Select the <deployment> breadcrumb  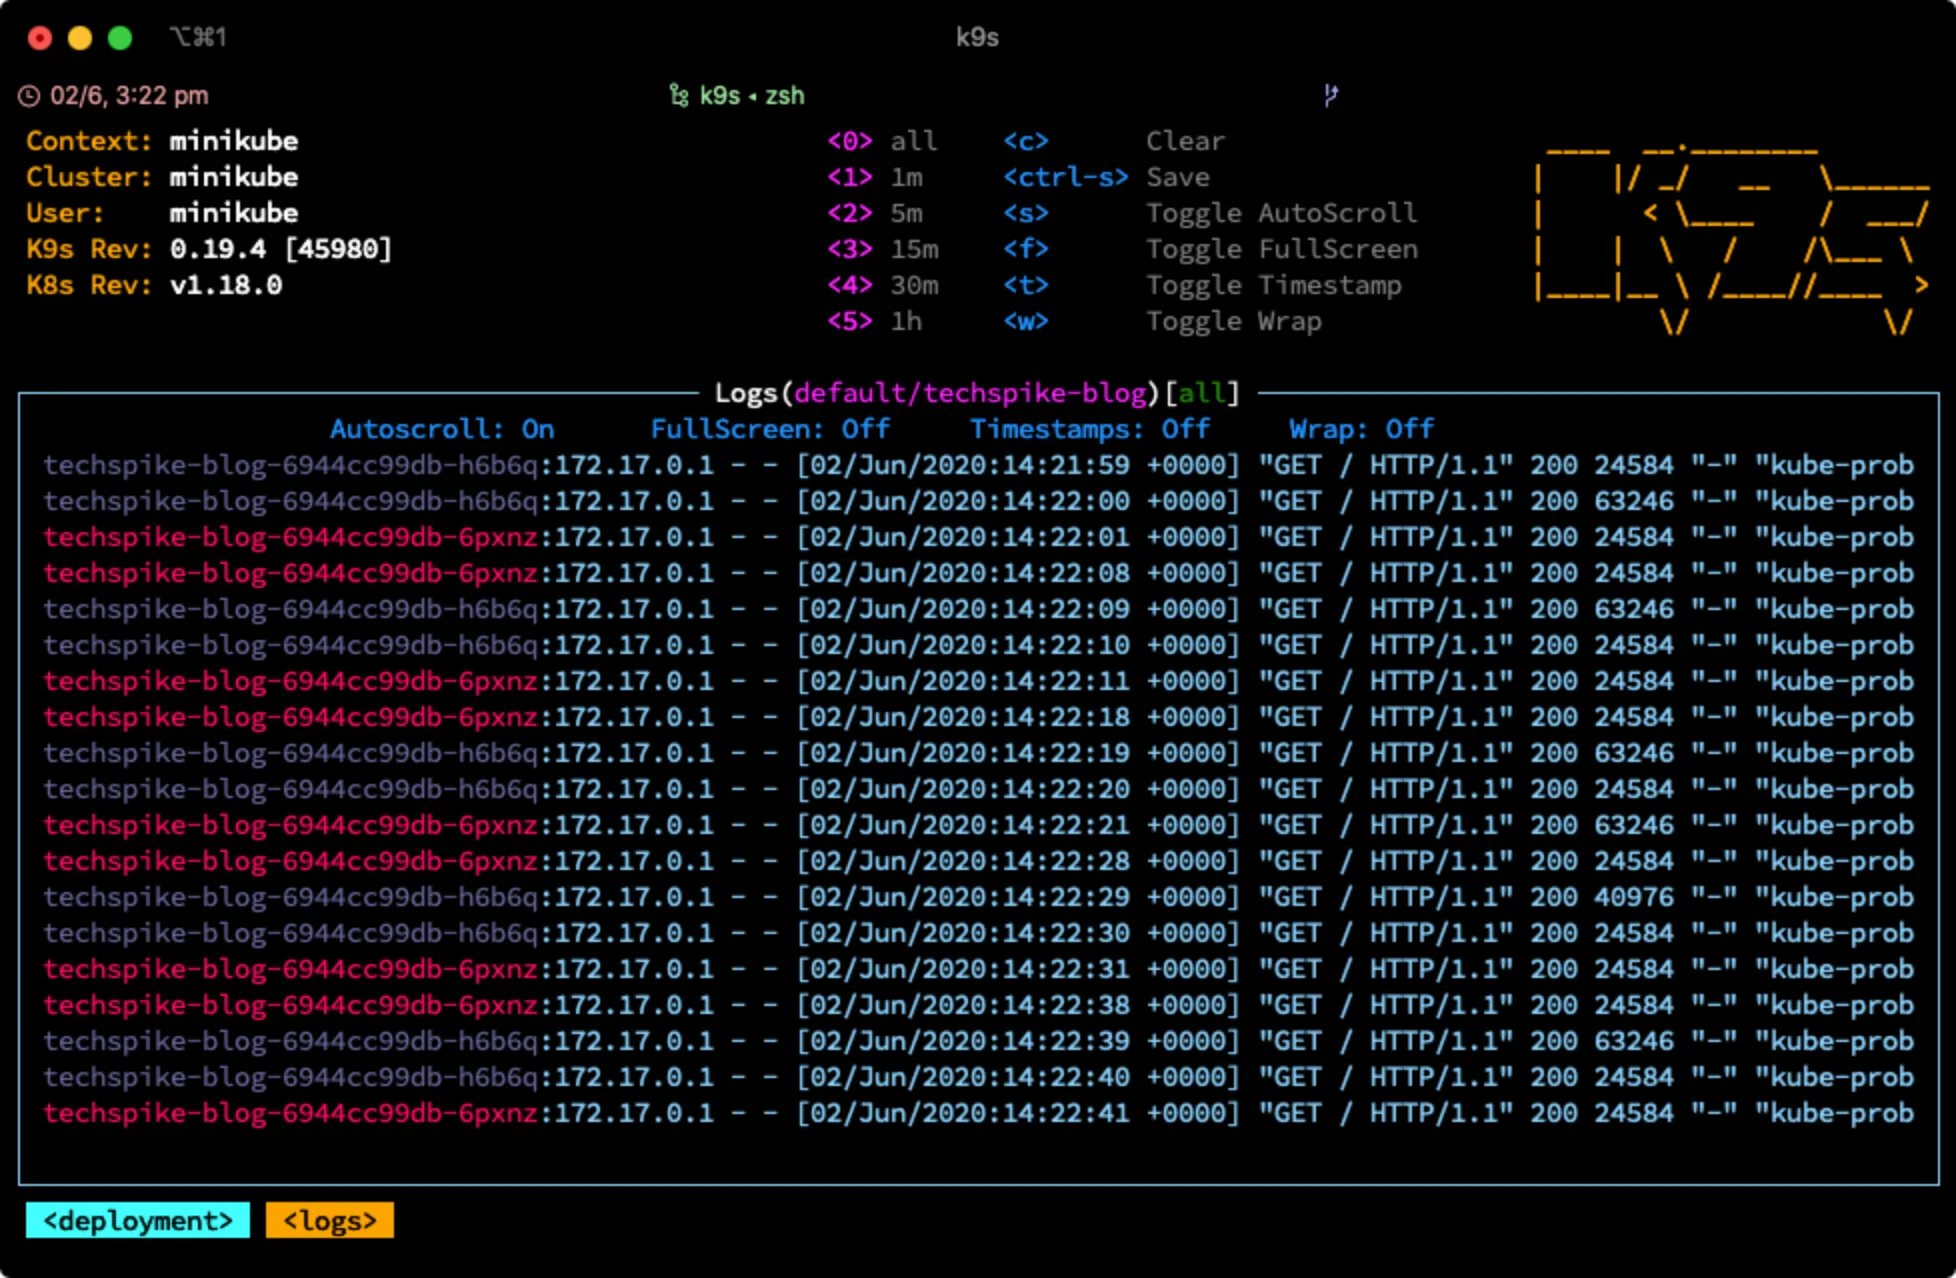click(x=138, y=1221)
